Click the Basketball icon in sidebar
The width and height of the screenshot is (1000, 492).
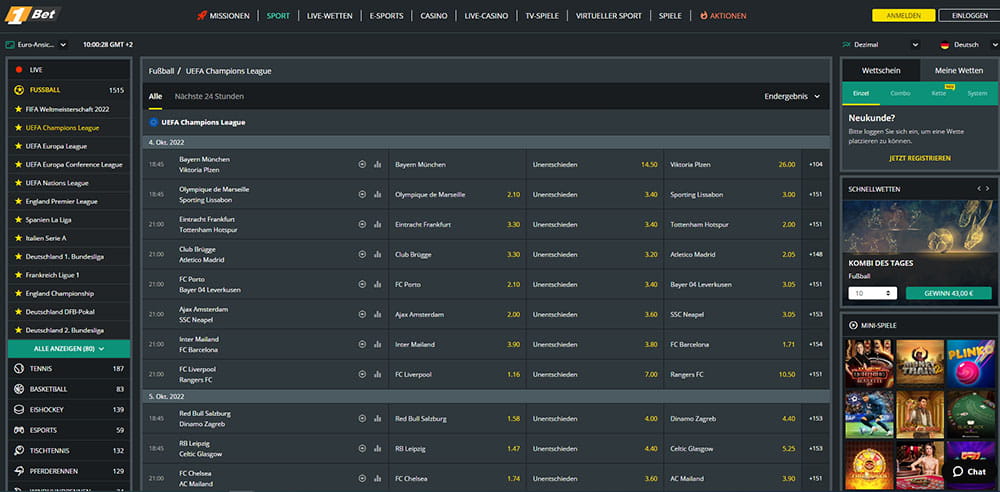point(18,389)
